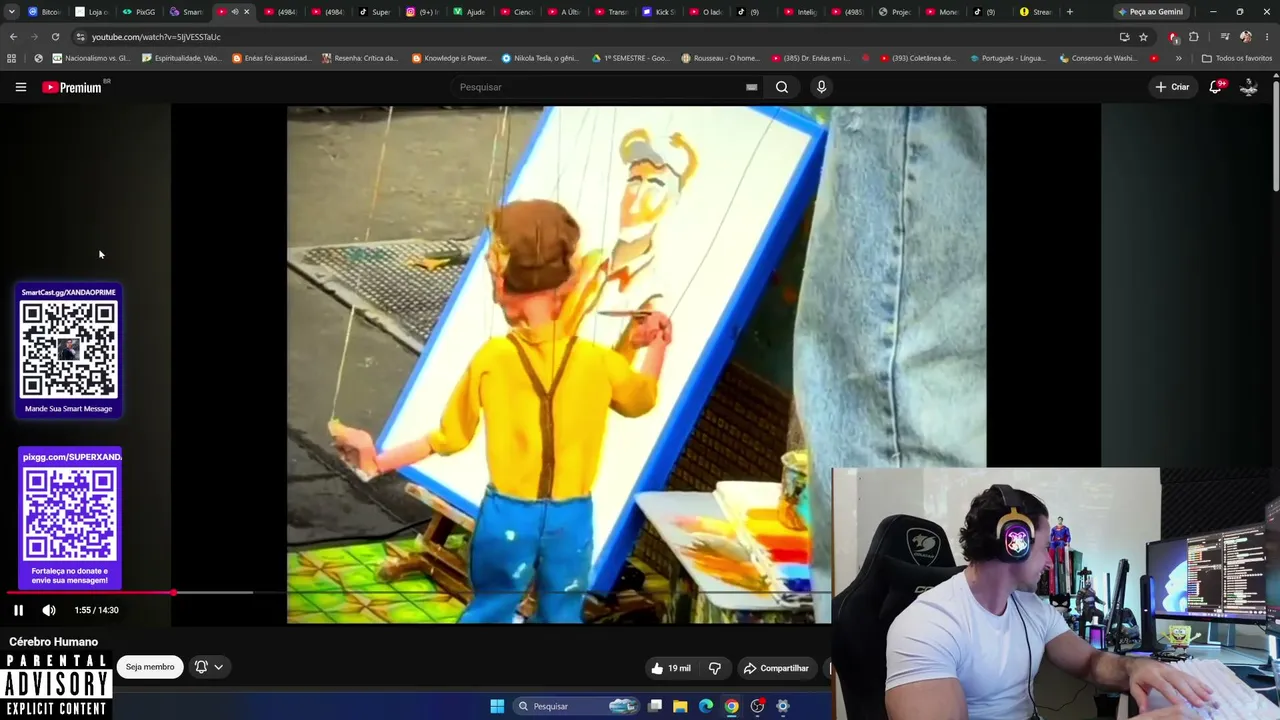
Task: Open the YouTube account avatar menu
Action: 1249,87
